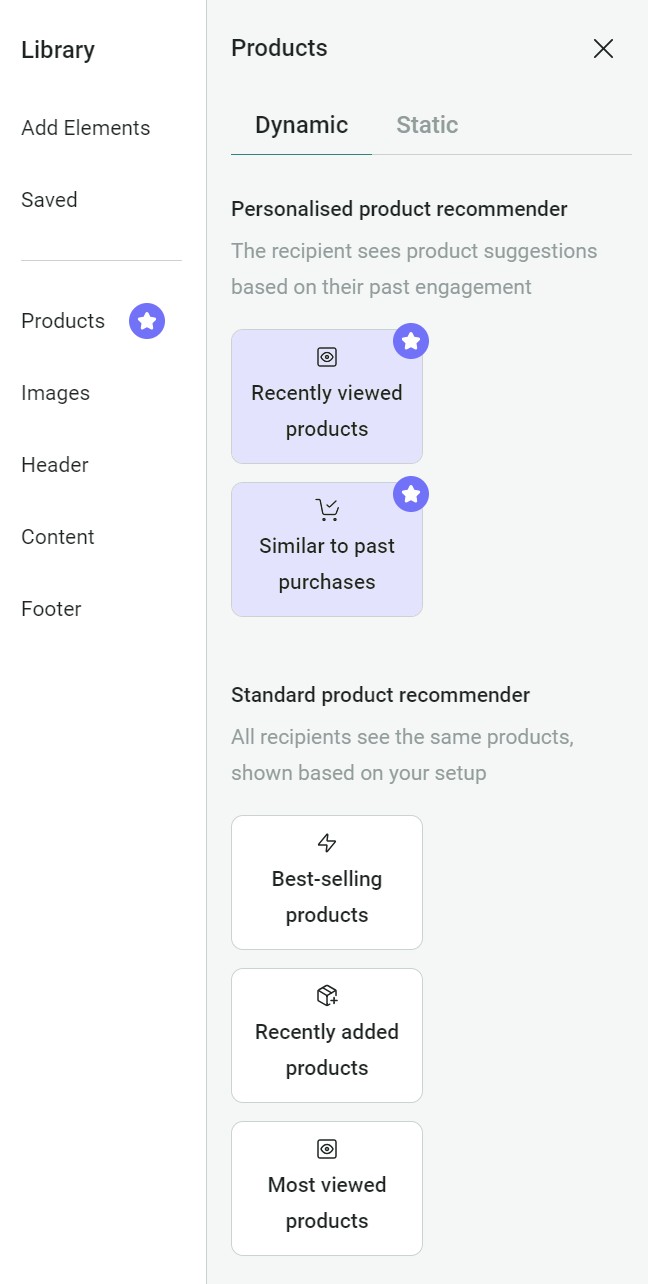Open the Products section in sidebar

tap(62, 320)
